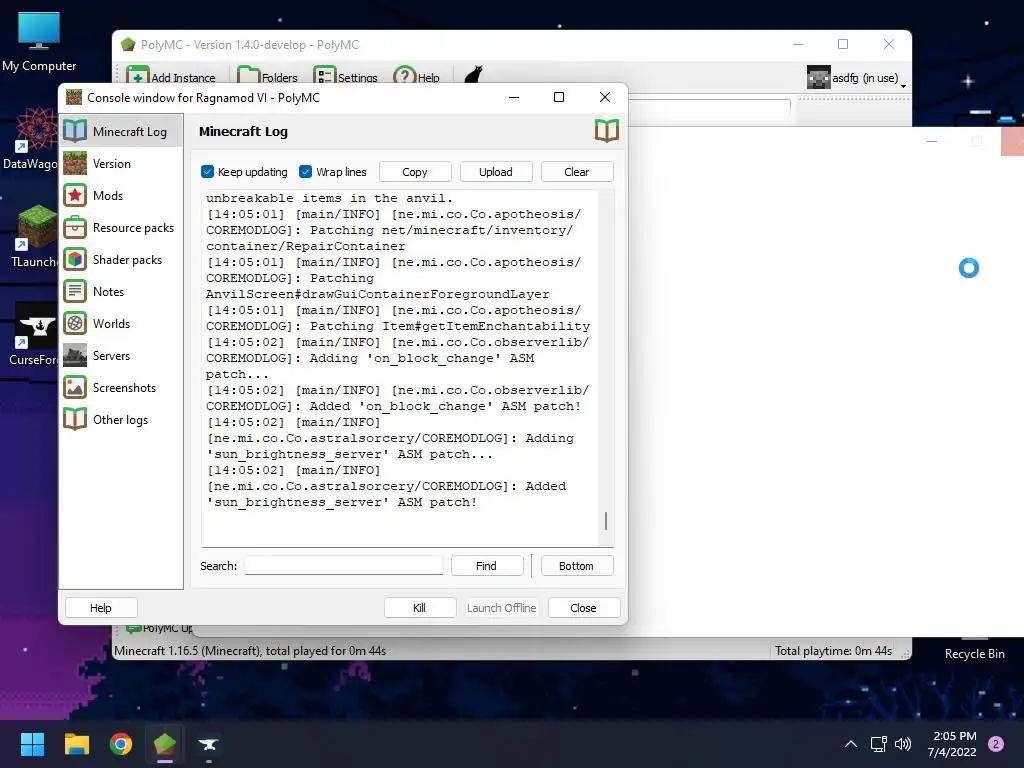Click Add Instance in PolyMC toolbar
Viewport: 1024px width, 768px height.
[171, 77]
